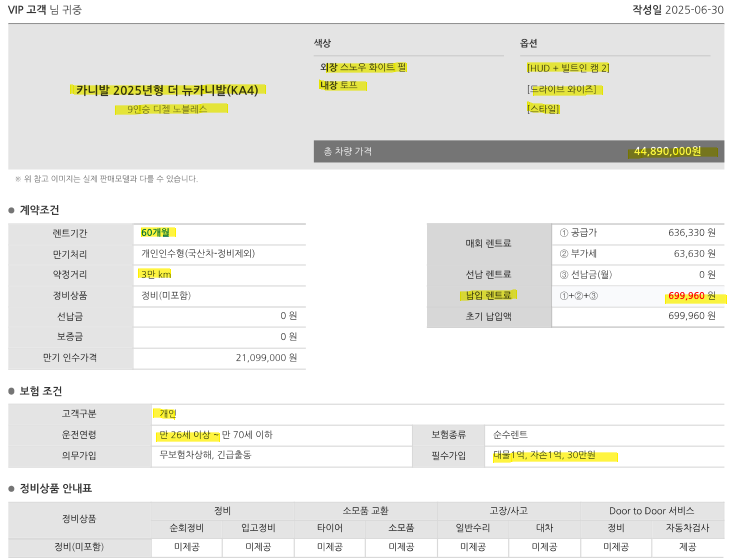Click the 옵션 section header
Screen dimensions: 739x559
pyautogui.click(x=528, y=43)
